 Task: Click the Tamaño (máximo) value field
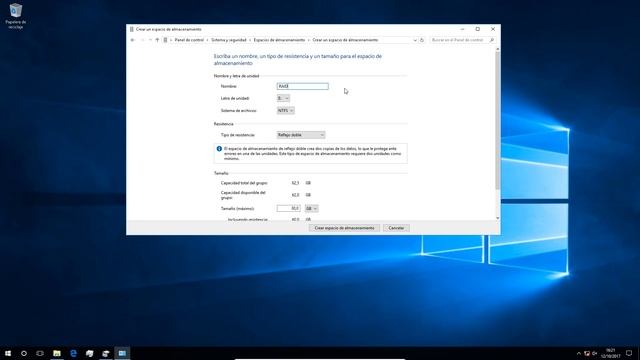pyautogui.click(x=289, y=208)
